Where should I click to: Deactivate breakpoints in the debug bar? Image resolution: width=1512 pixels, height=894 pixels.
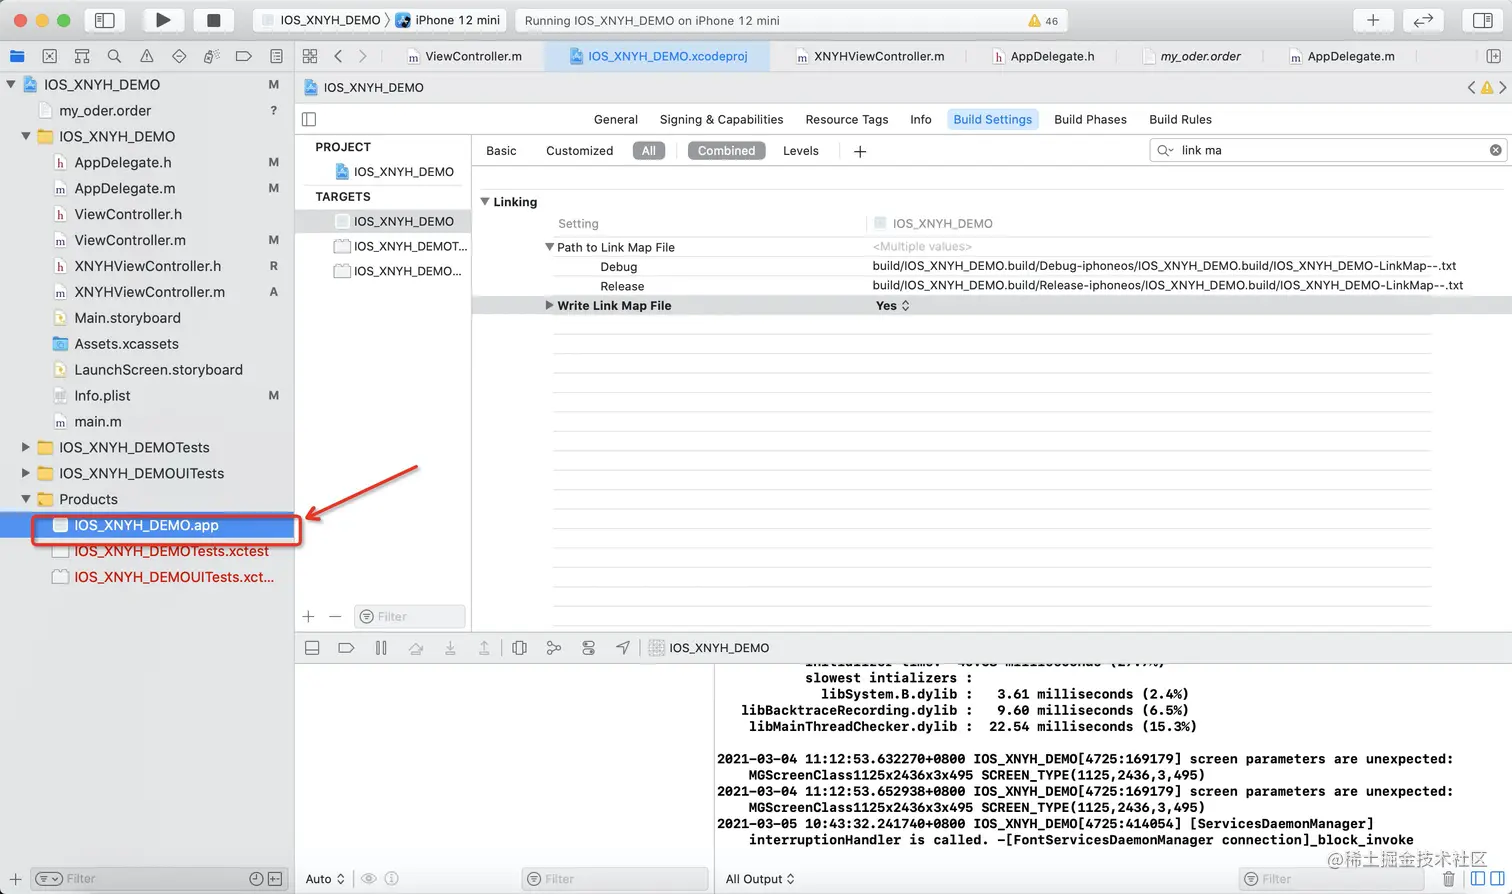(x=346, y=648)
